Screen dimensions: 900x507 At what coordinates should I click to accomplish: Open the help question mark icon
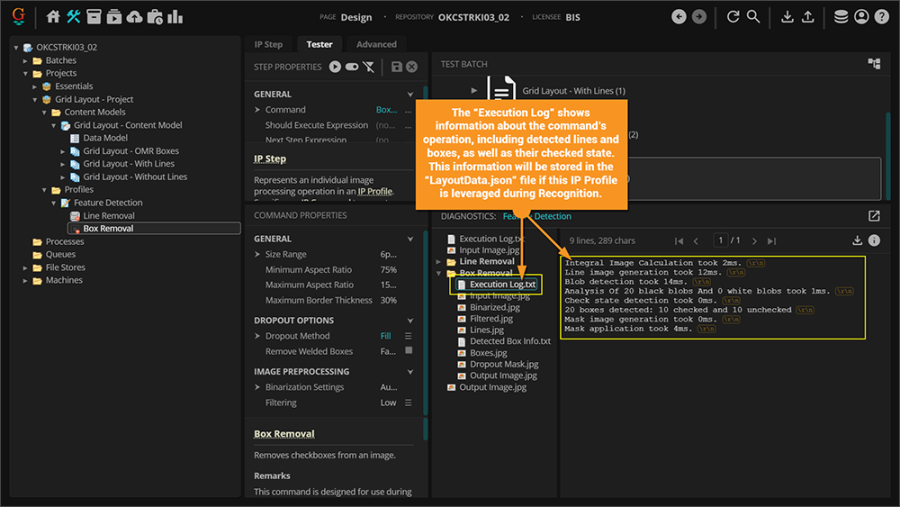pyautogui.click(x=882, y=17)
